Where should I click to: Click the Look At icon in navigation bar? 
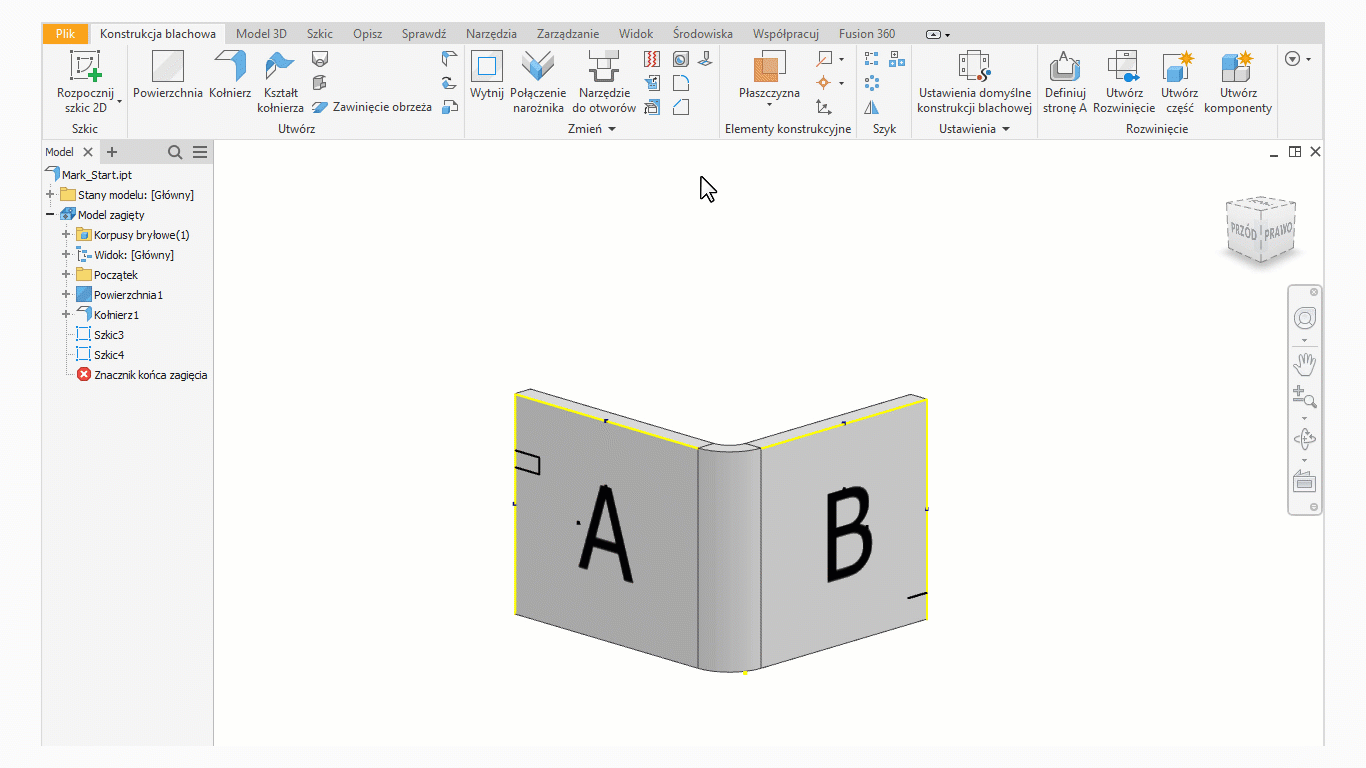[x=1305, y=481]
